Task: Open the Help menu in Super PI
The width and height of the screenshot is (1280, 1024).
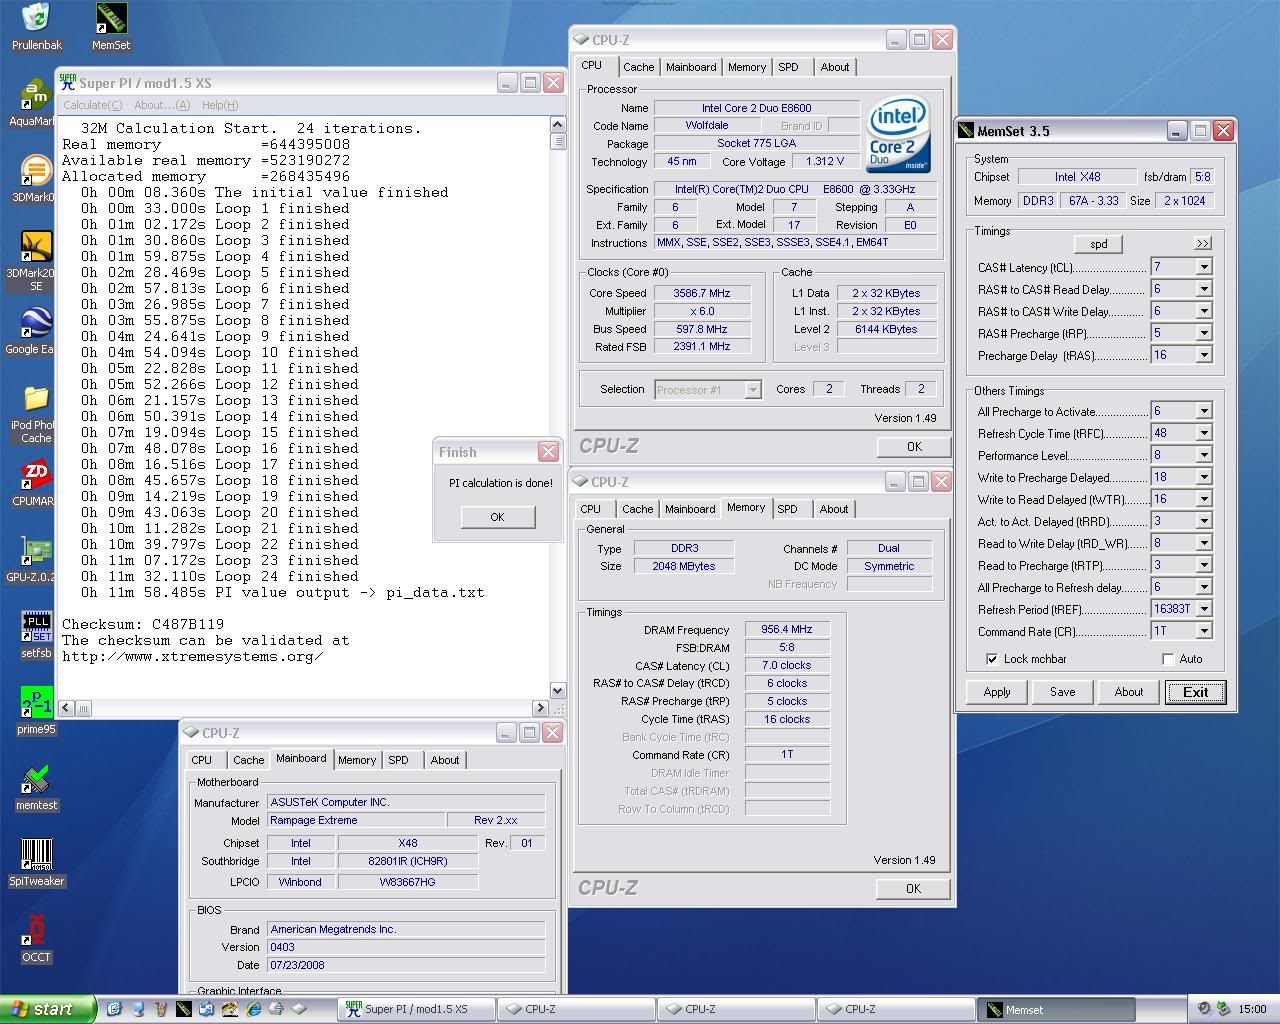Action: point(220,105)
